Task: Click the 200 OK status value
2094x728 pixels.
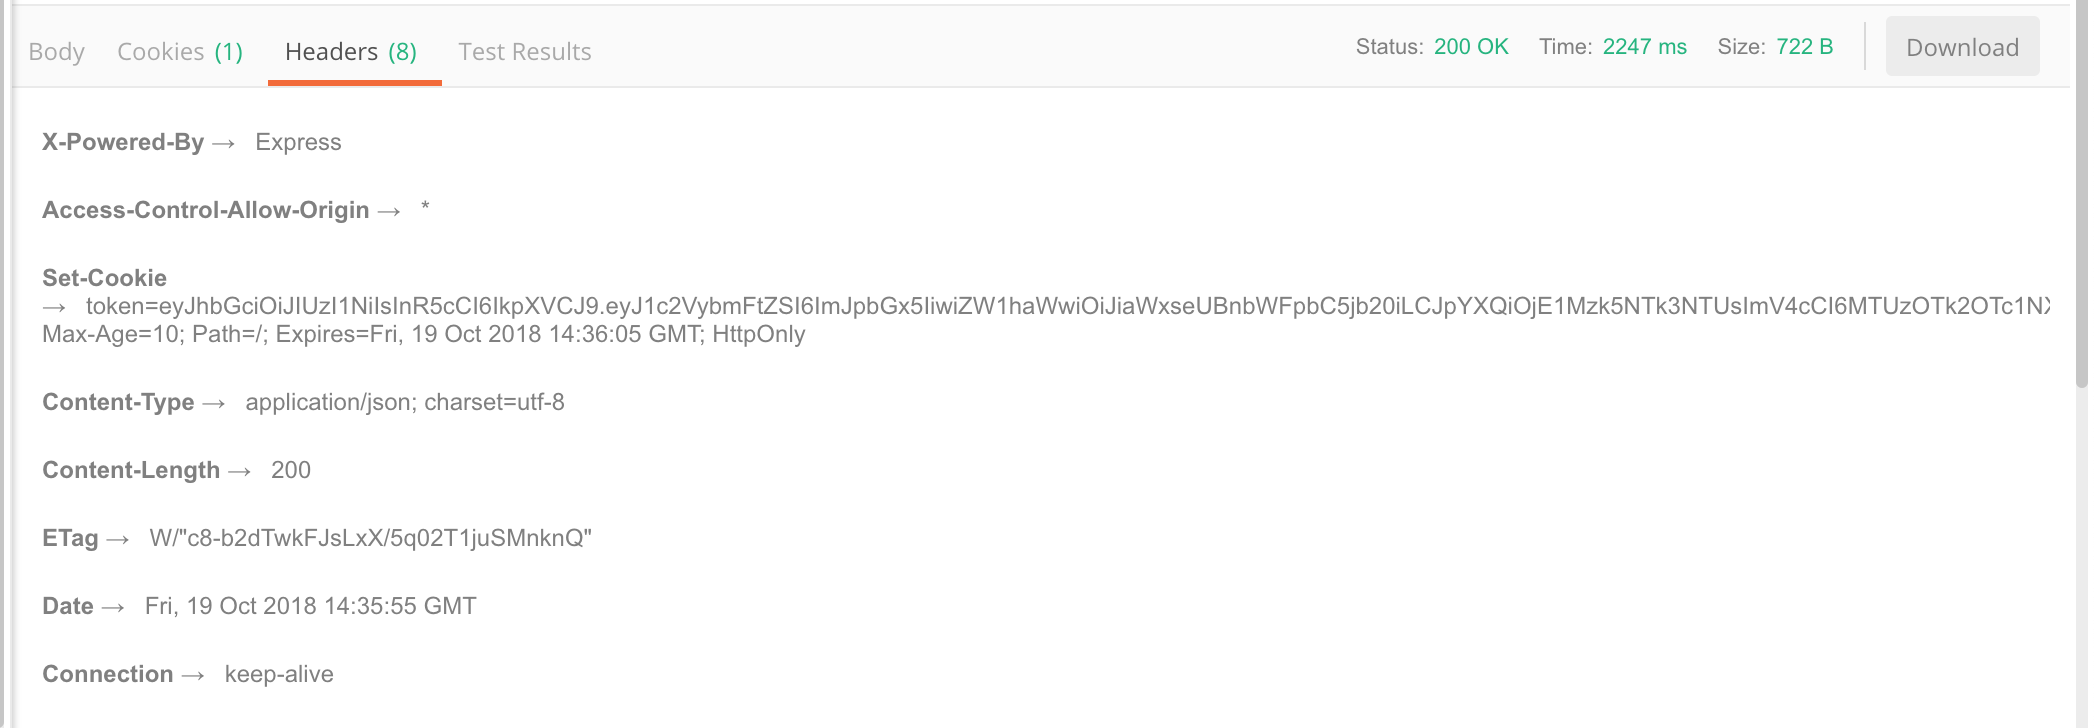Action: [1469, 46]
